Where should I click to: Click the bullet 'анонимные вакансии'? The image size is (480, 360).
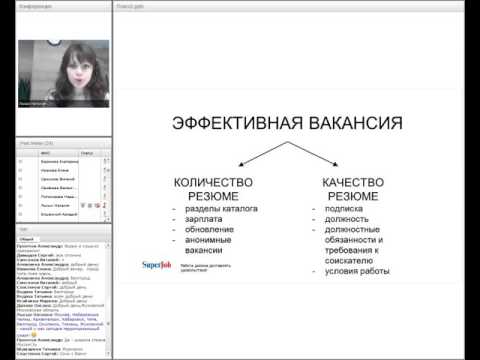[x=208, y=245]
